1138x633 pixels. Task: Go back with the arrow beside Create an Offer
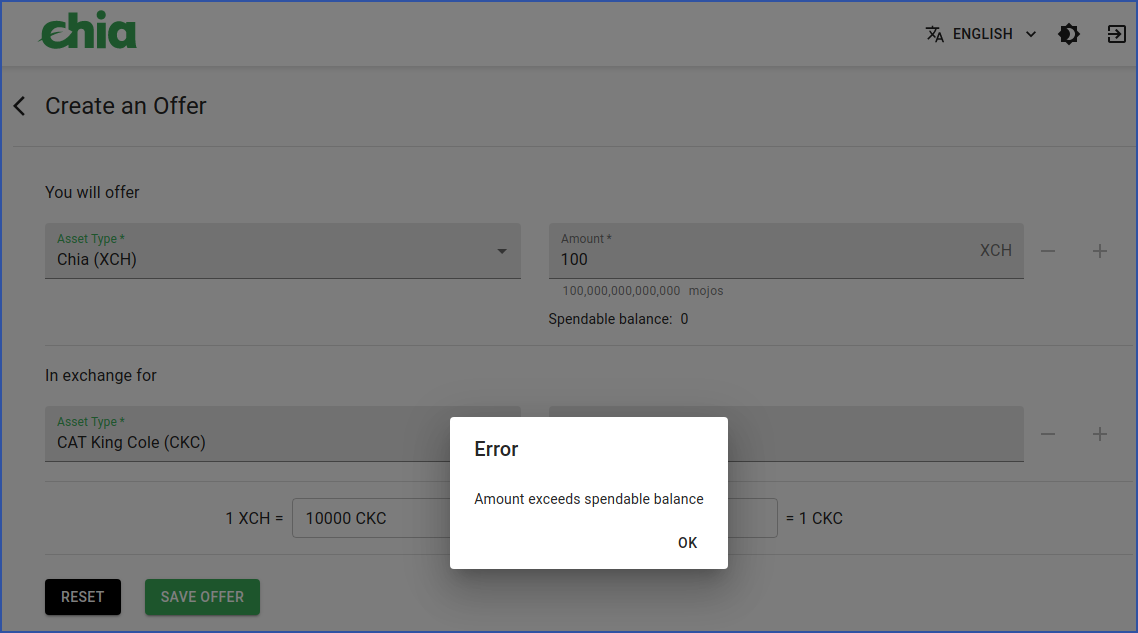(x=20, y=106)
